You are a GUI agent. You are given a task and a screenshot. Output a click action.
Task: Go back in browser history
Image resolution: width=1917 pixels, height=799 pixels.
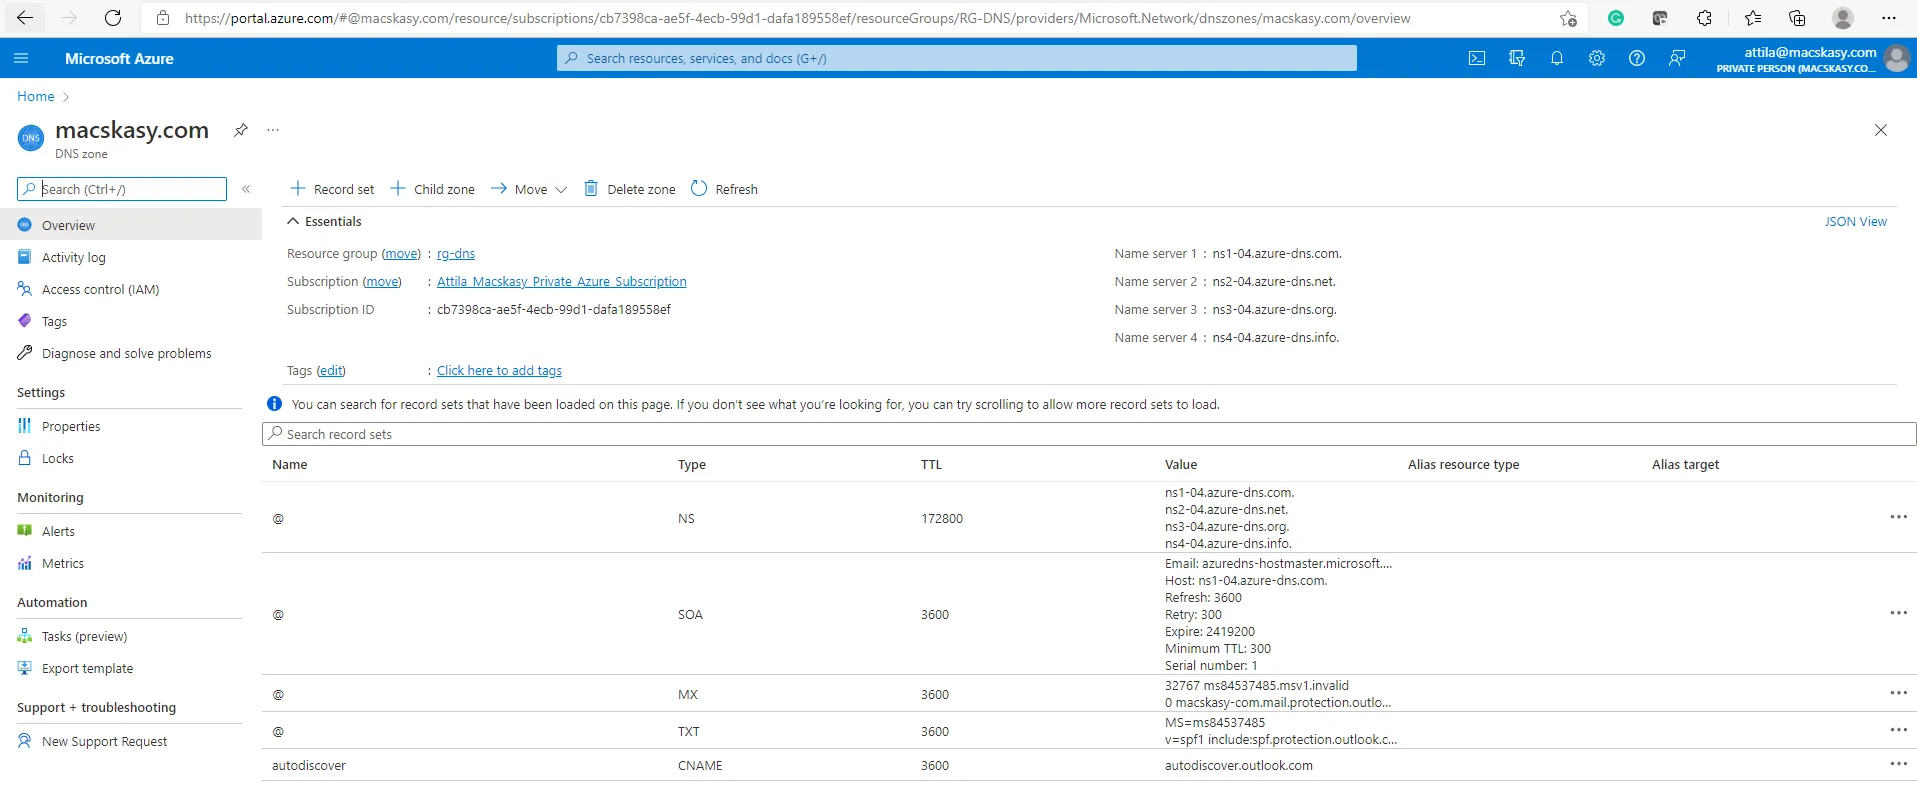pyautogui.click(x=25, y=18)
